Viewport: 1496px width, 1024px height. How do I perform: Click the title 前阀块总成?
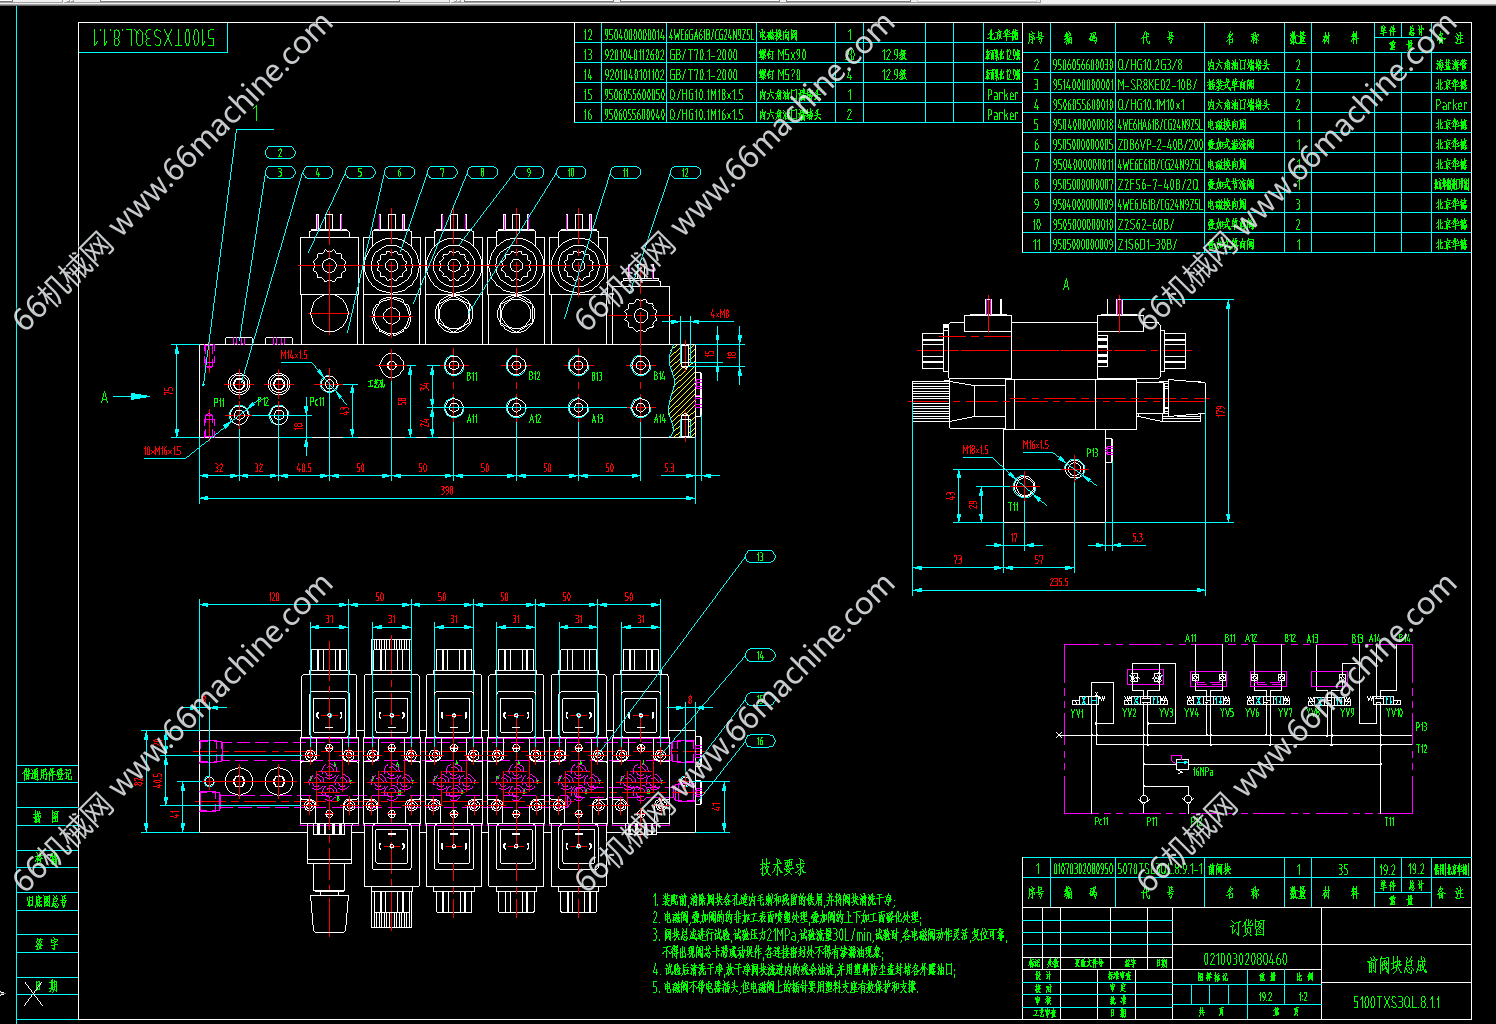click(1396, 965)
